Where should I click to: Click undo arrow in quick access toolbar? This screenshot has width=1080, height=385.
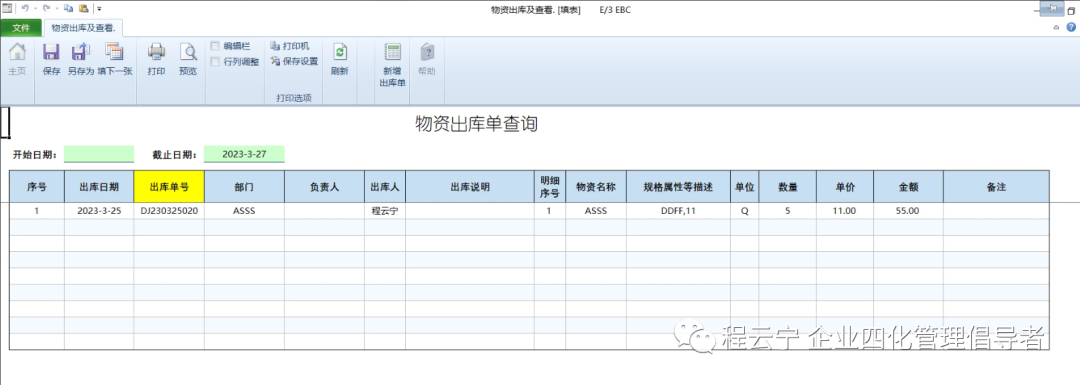tap(25, 9)
